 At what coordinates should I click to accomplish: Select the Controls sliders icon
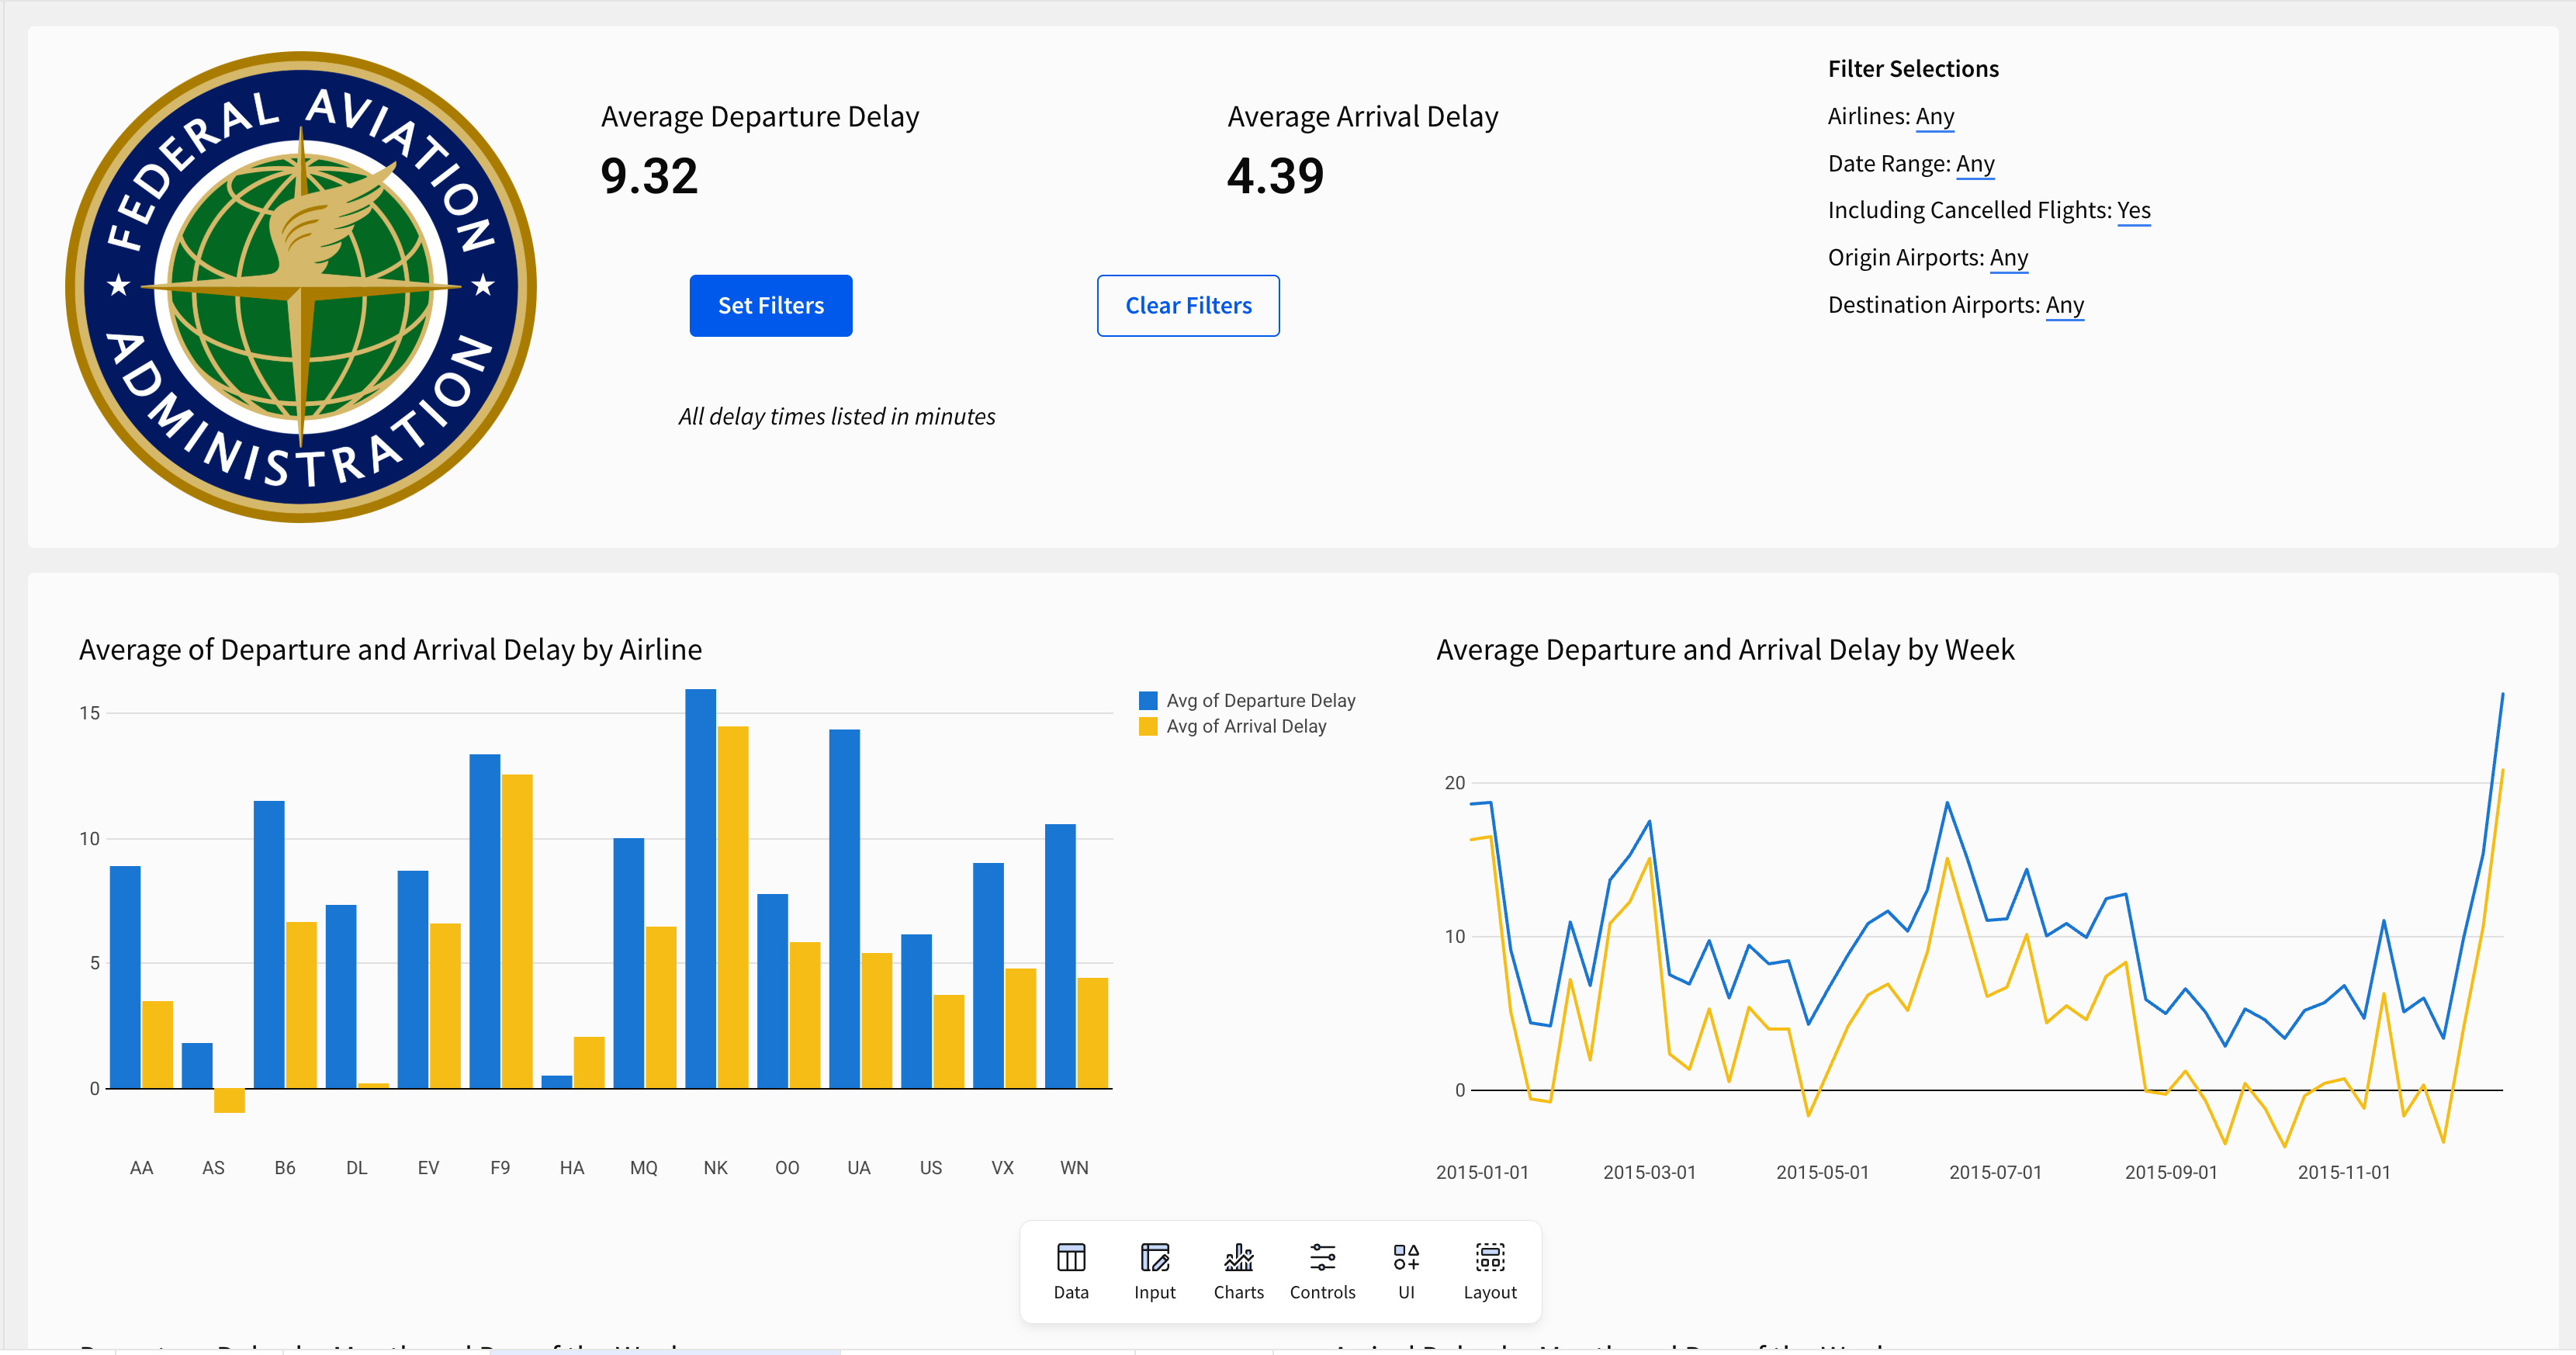tap(1322, 1258)
